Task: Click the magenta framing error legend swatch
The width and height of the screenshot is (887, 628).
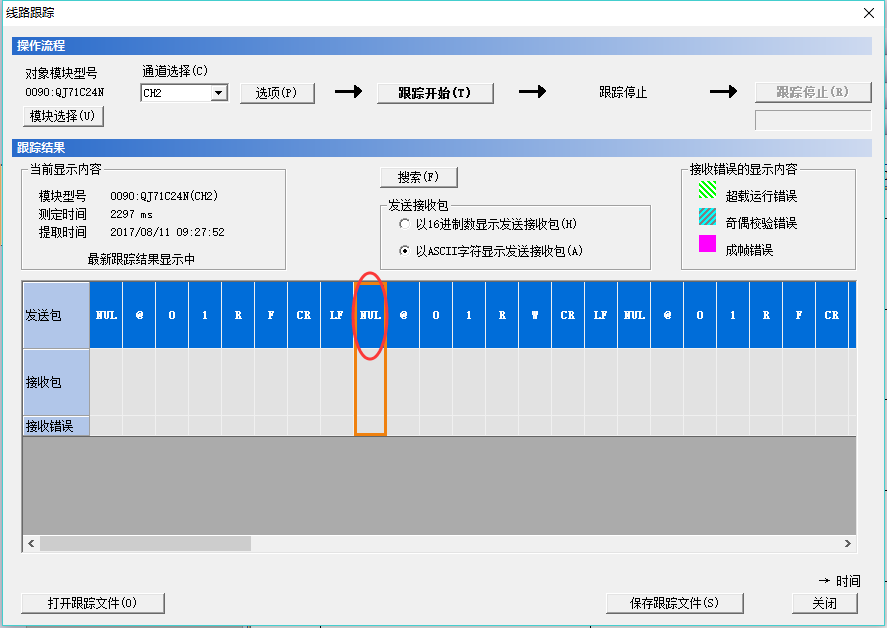Action: click(707, 243)
